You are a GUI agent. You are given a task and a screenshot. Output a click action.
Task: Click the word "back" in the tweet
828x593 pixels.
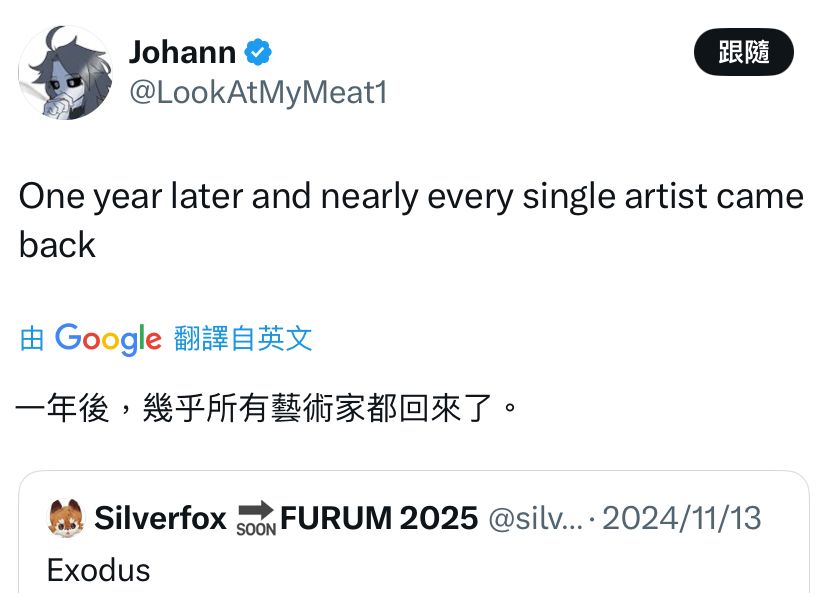pyautogui.click(x=57, y=245)
